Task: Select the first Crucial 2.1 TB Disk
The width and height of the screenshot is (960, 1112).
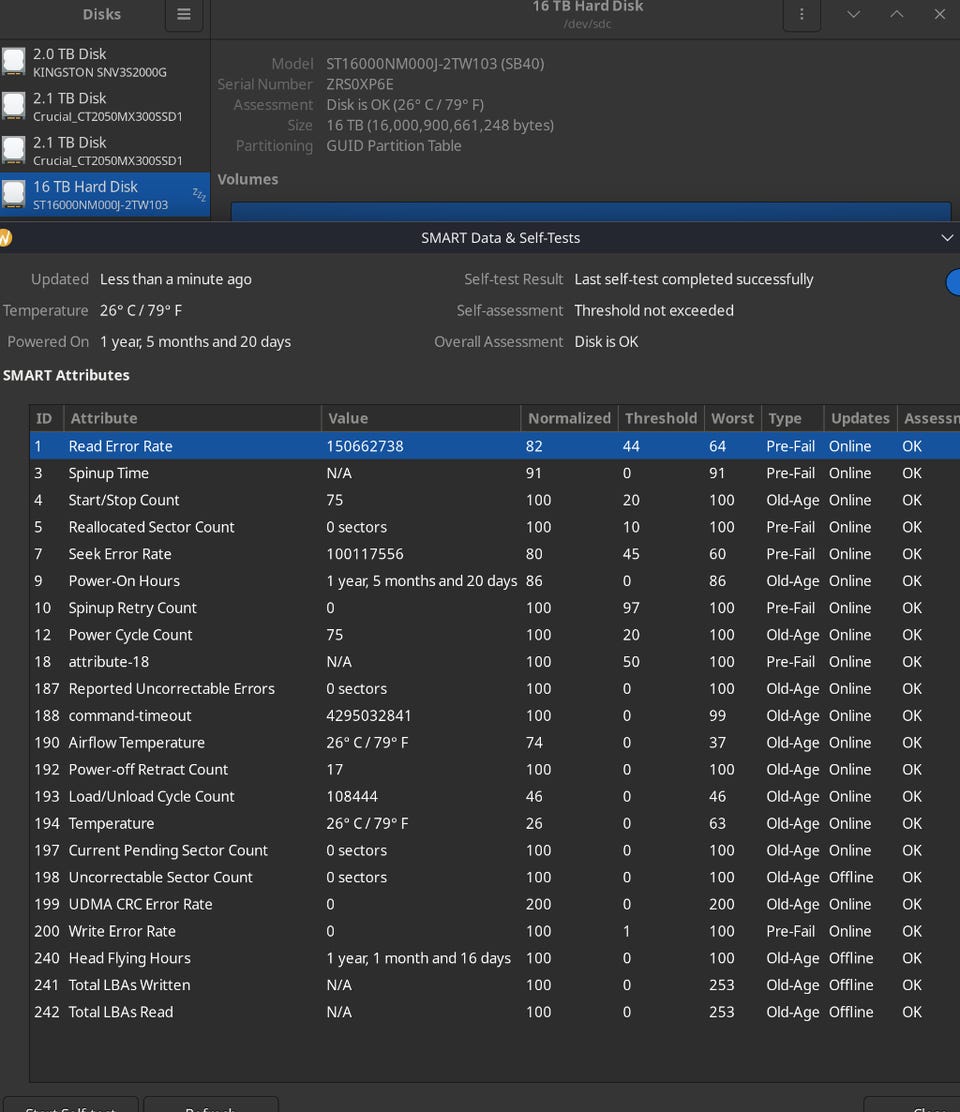Action: (x=105, y=106)
